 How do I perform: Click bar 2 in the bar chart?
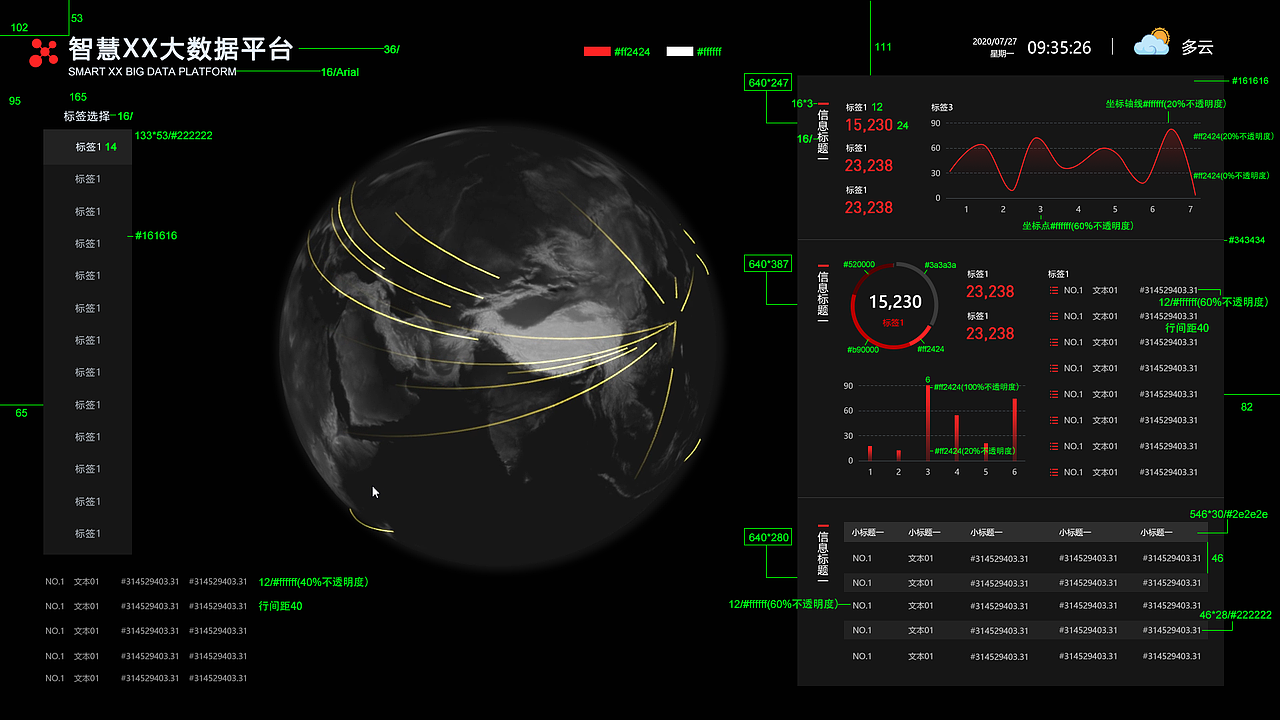click(899, 455)
